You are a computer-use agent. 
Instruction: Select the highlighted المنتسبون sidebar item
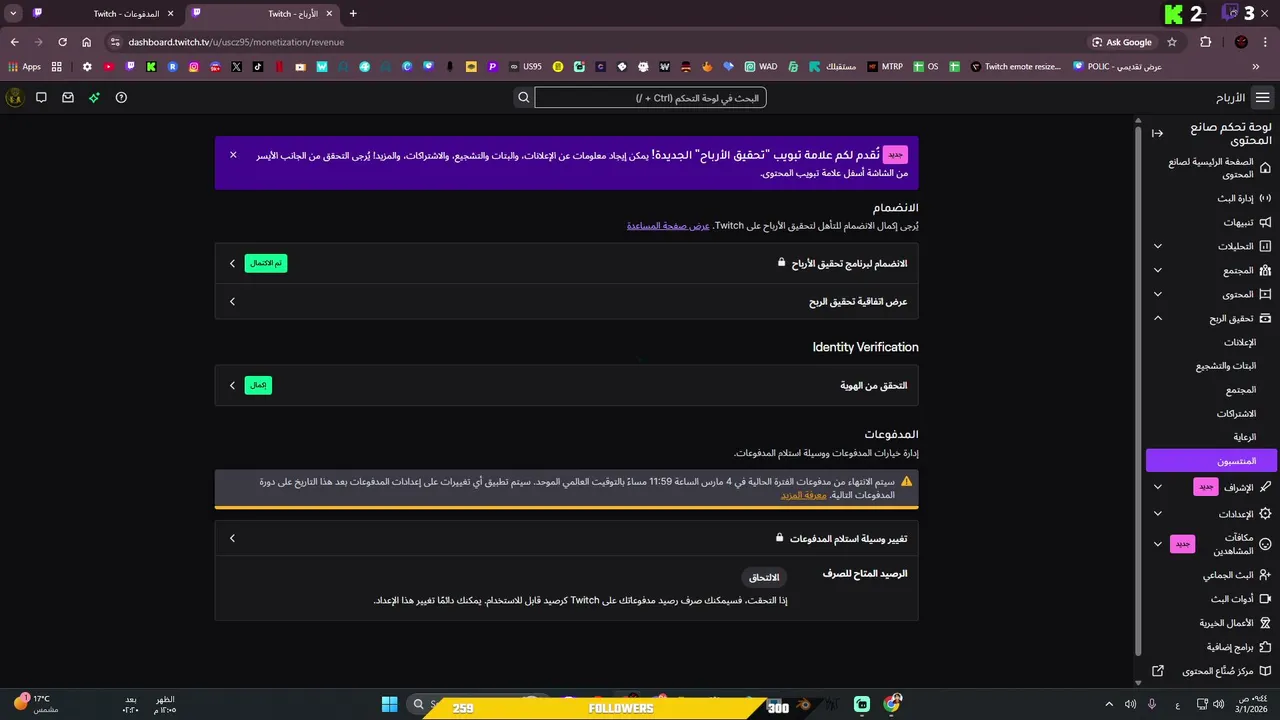[1213, 461]
